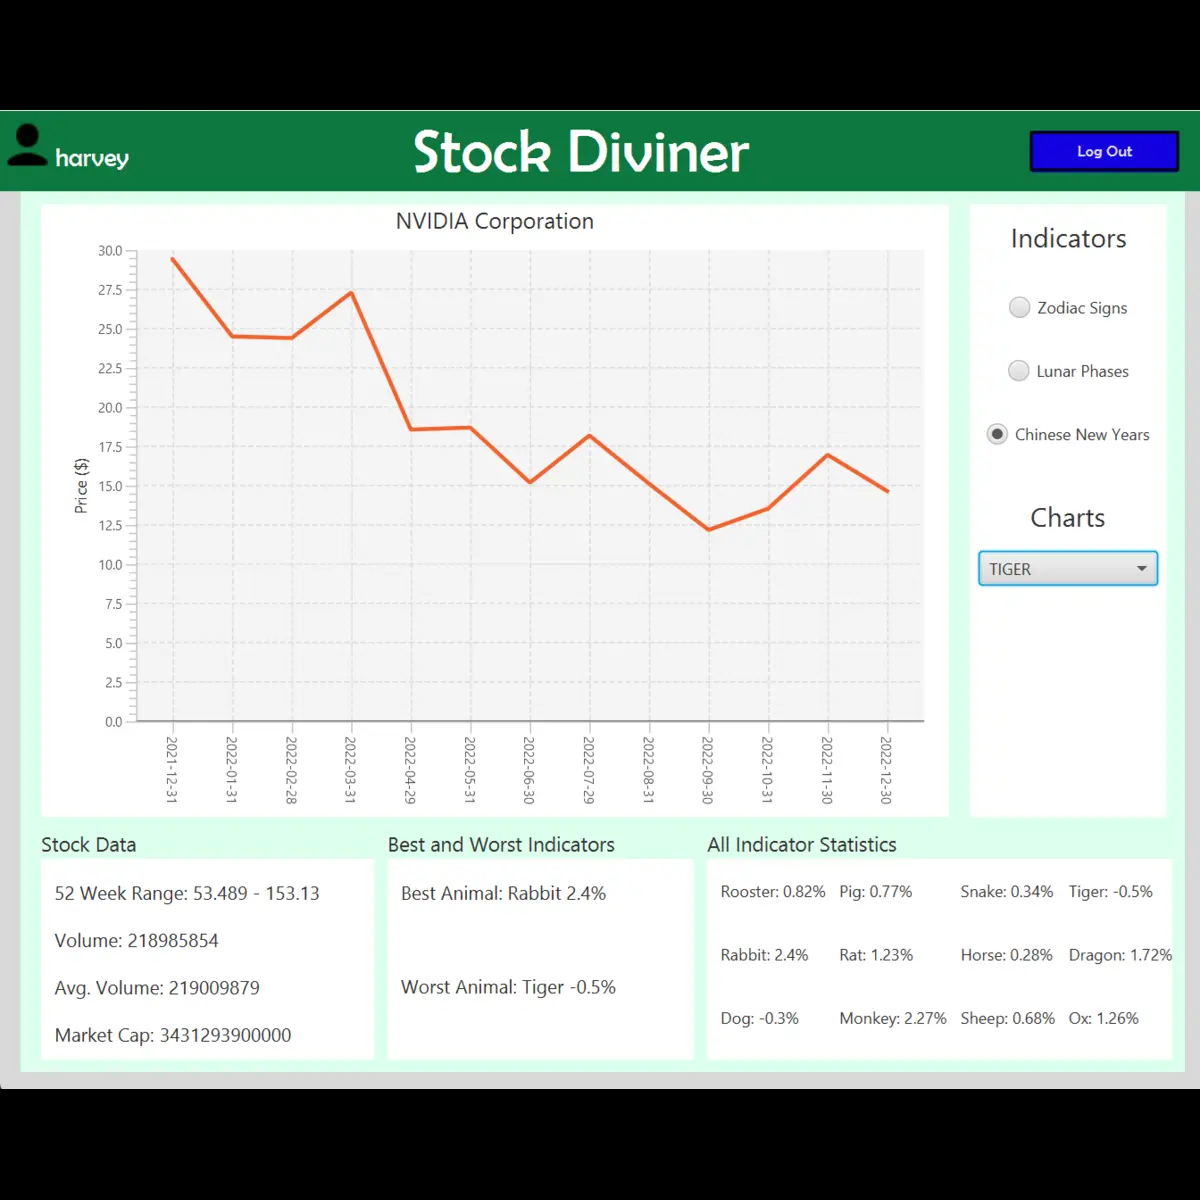The width and height of the screenshot is (1200, 1200).
Task: Select the Chinese New Years indicator
Action: (997, 434)
